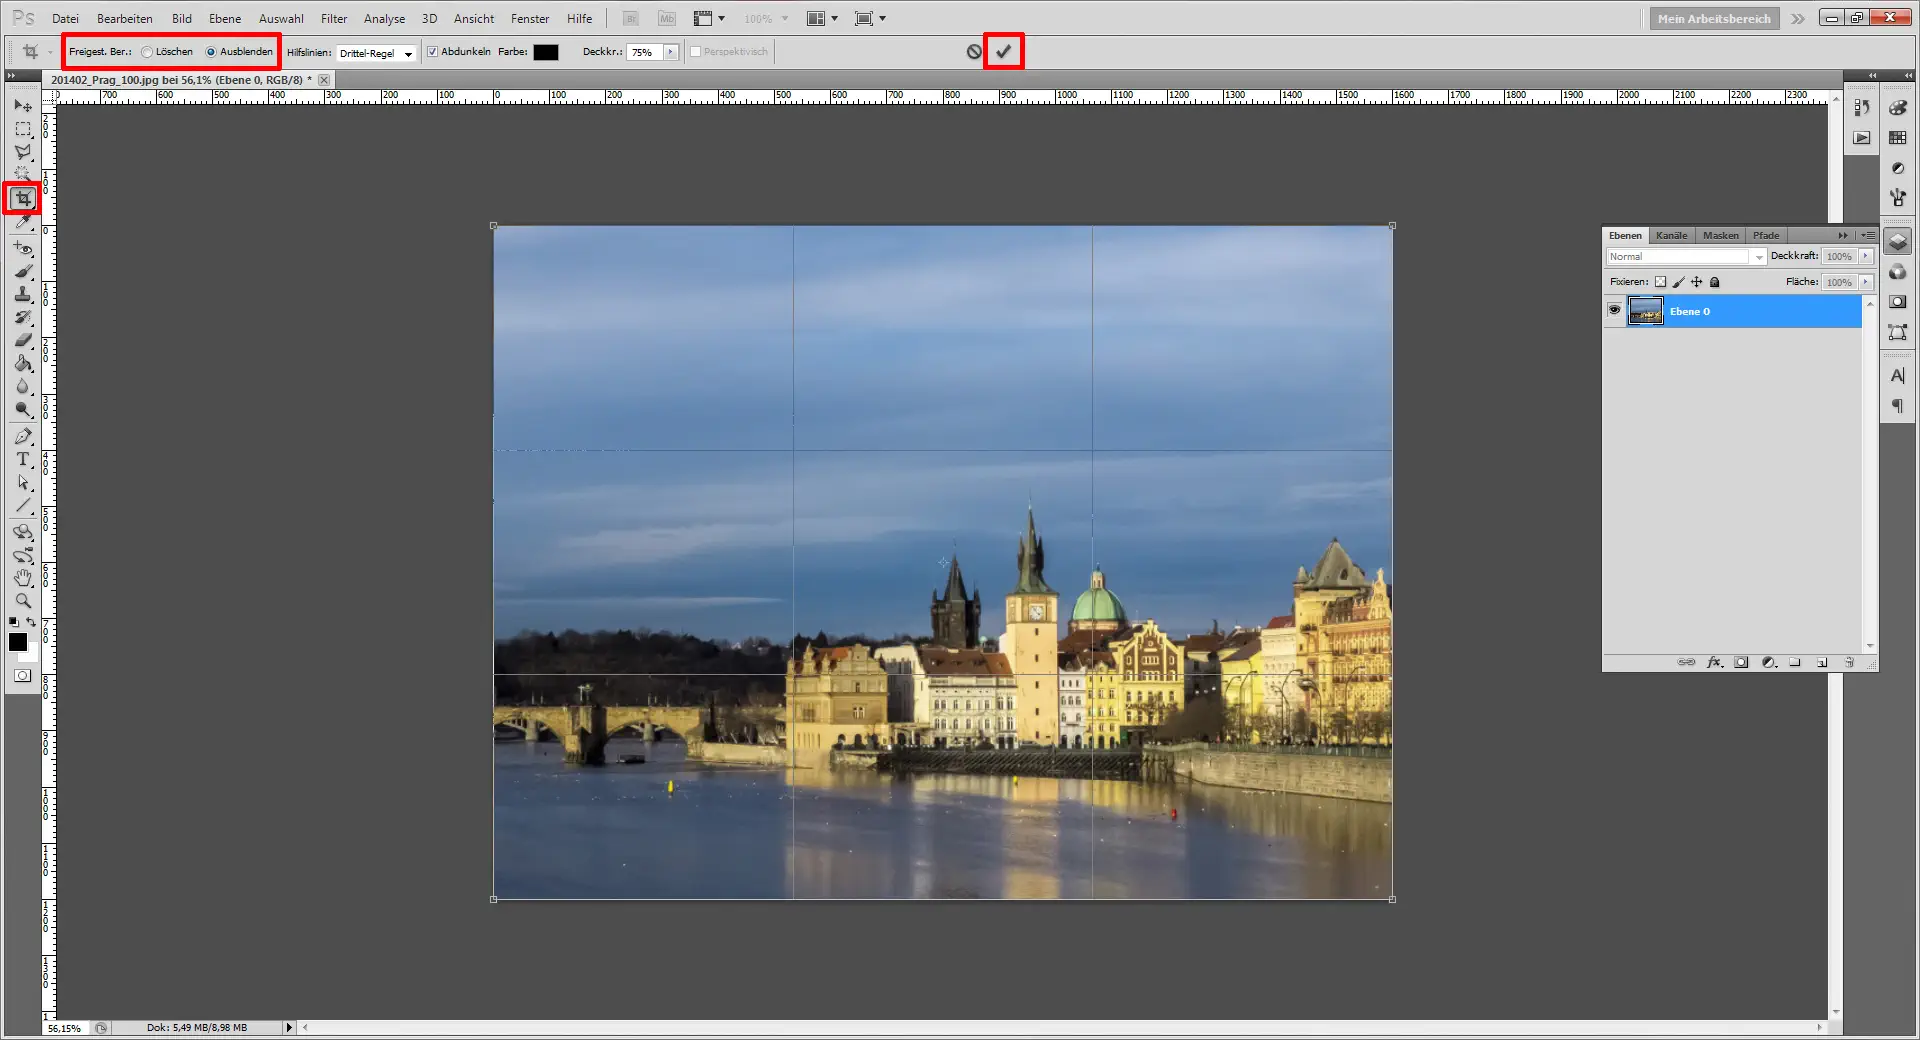Image resolution: width=1920 pixels, height=1040 pixels.
Task: Switch to the Kanäle tab
Action: point(1670,235)
